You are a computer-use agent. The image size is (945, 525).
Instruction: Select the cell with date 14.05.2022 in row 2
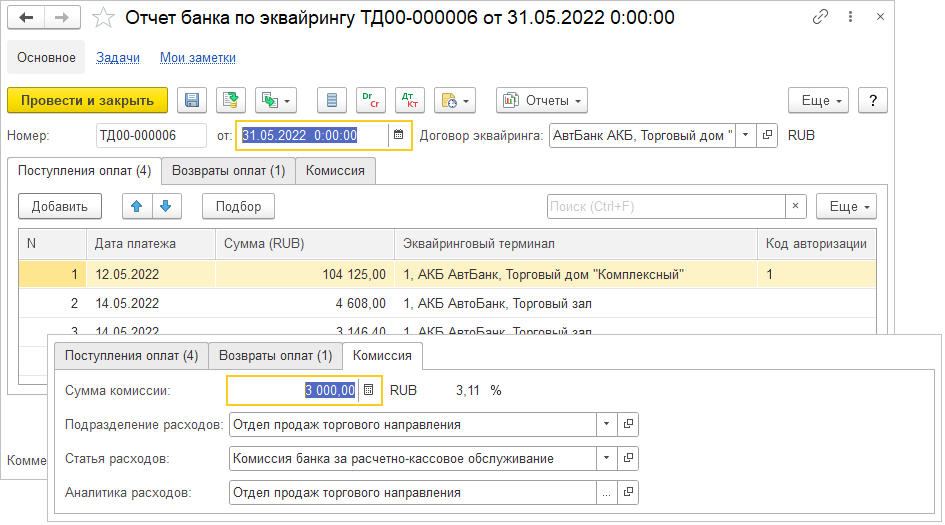point(151,303)
